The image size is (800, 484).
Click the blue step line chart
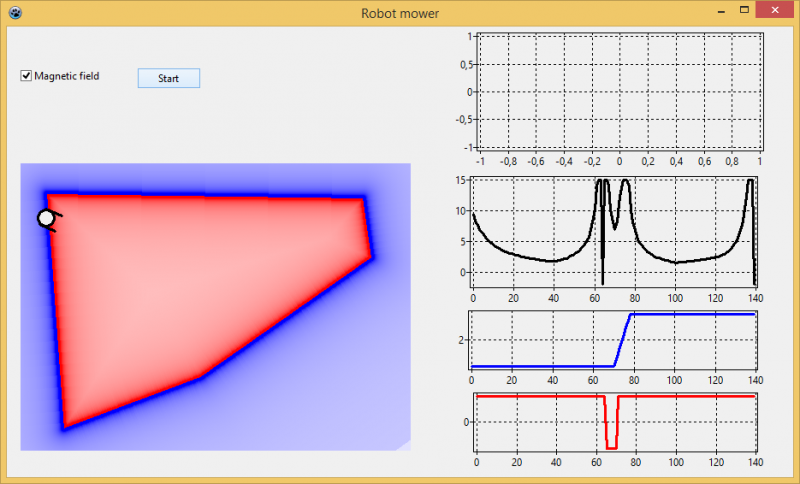[x=613, y=340]
